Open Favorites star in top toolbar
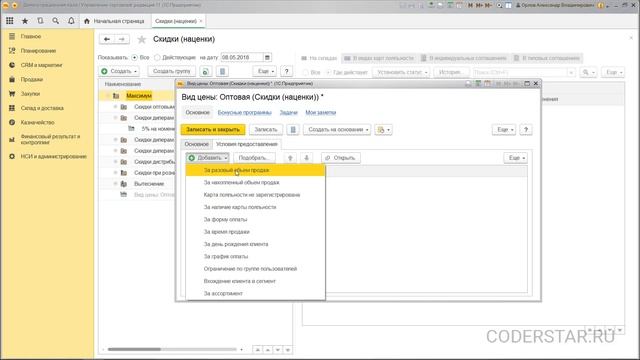The image size is (640, 360). (x=25, y=20)
